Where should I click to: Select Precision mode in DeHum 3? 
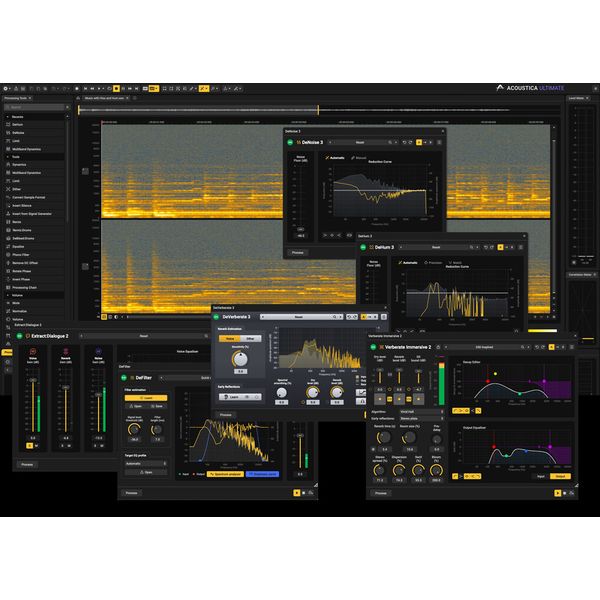pos(433,262)
